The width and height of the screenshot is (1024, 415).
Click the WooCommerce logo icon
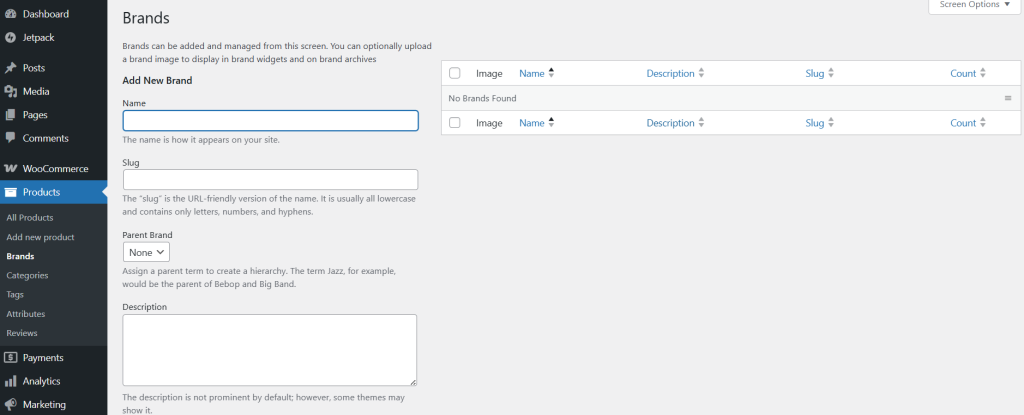point(10,169)
